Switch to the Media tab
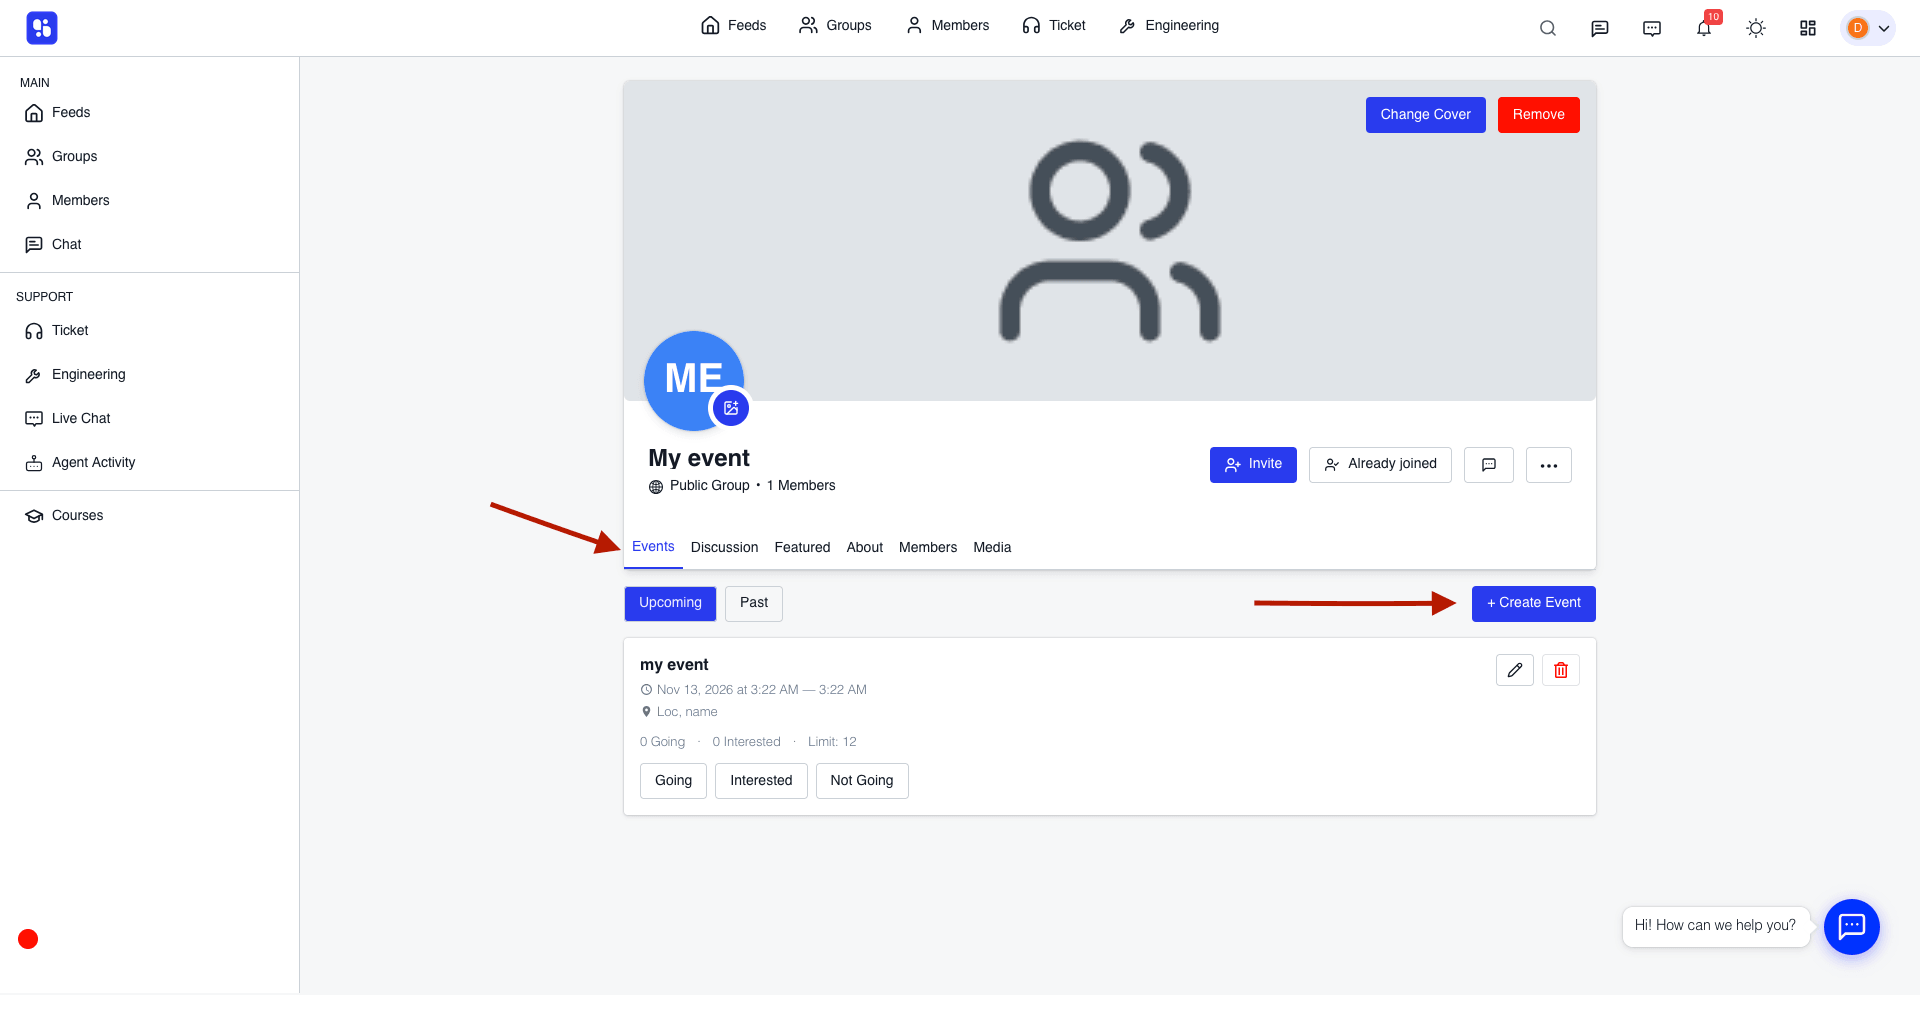Image resolution: width=1920 pixels, height=1018 pixels. point(992,548)
